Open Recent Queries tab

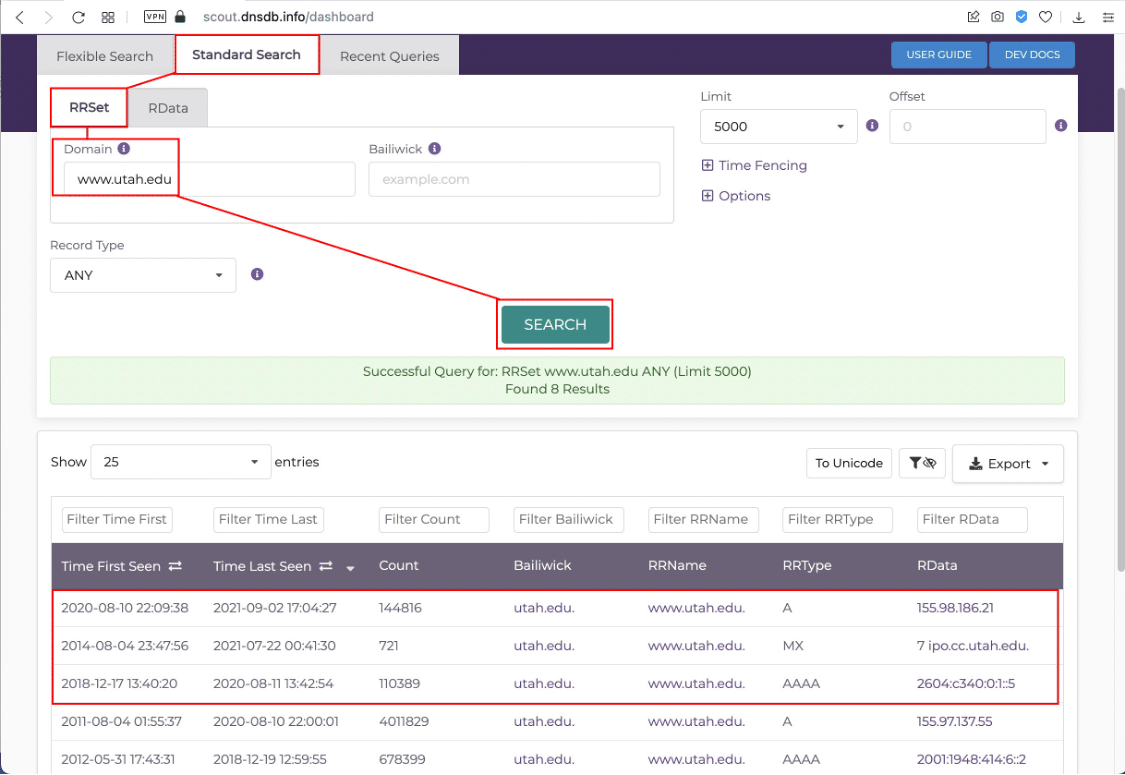coord(390,55)
